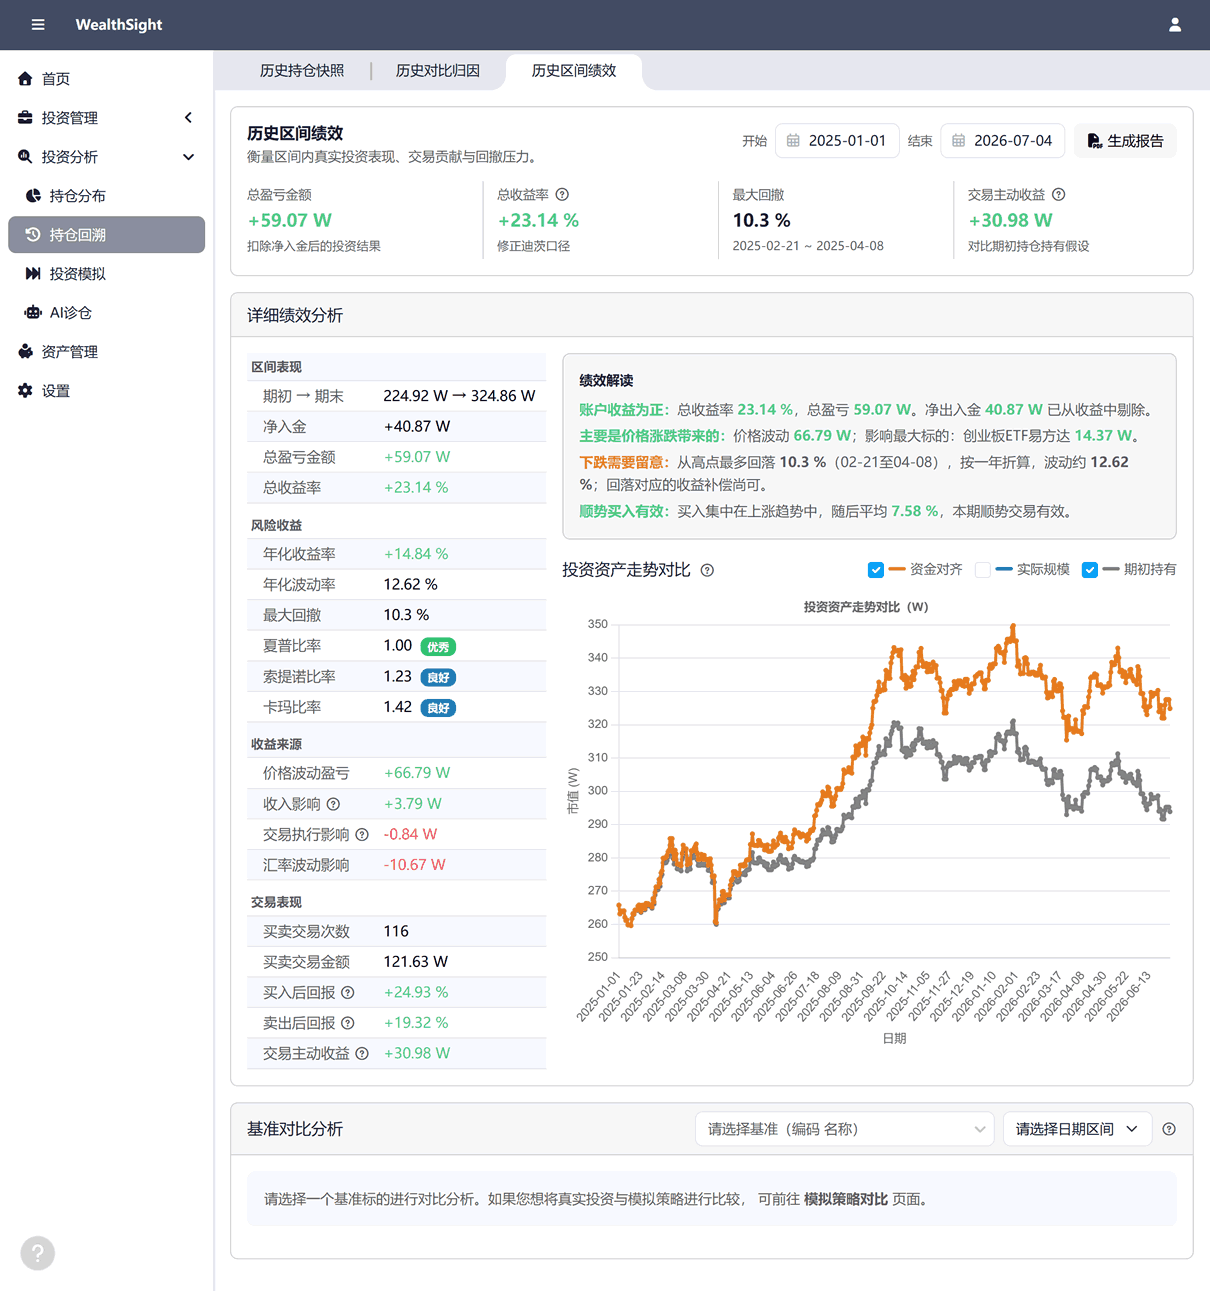Click the briefcase icon for 投资管理

click(x=25, y=118)
